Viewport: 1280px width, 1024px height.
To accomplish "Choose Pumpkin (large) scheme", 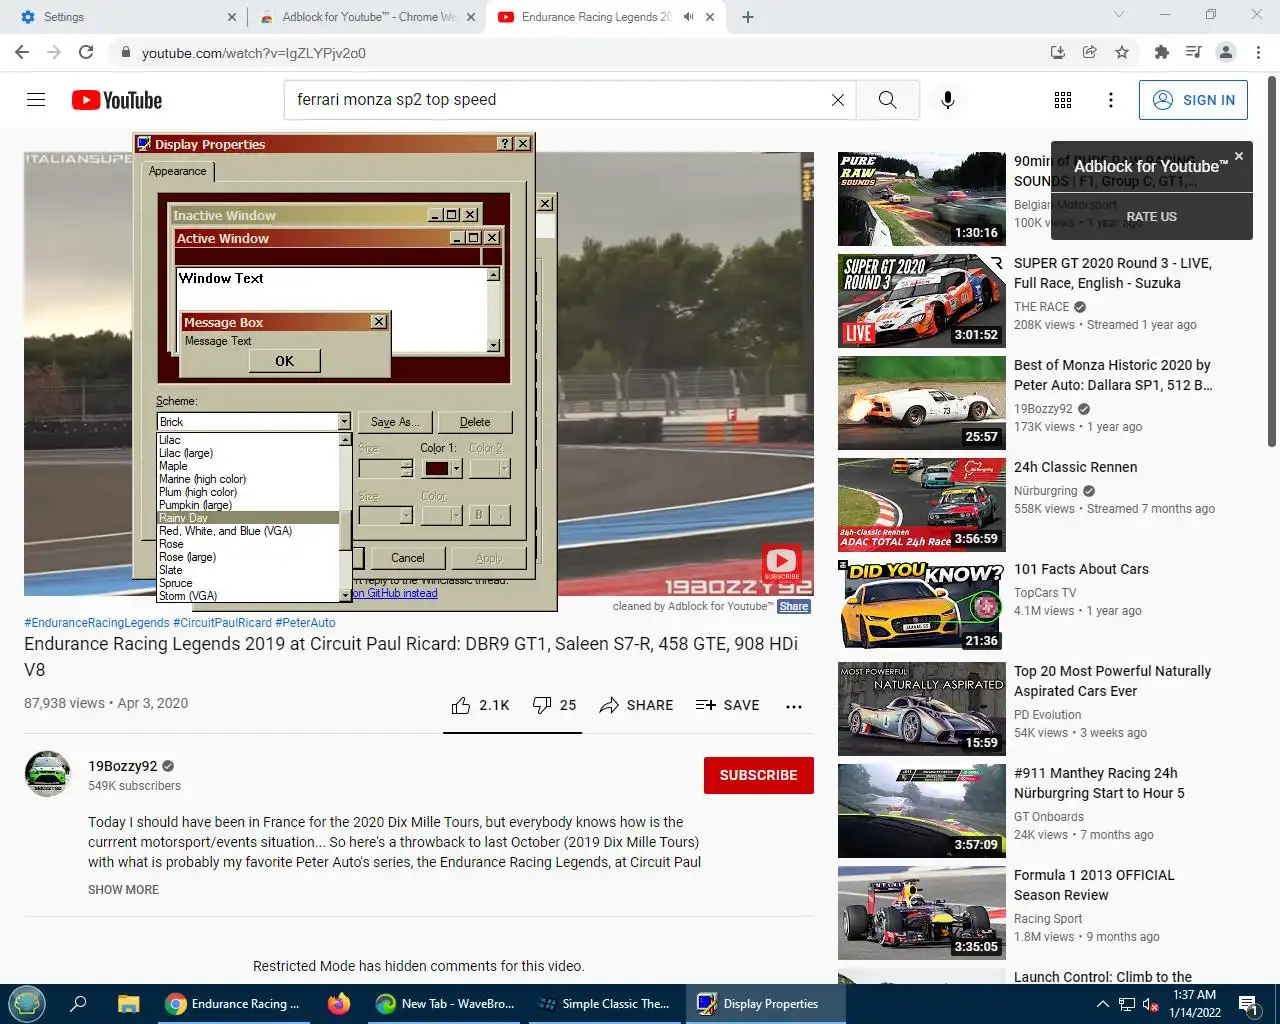I will 248,505.
